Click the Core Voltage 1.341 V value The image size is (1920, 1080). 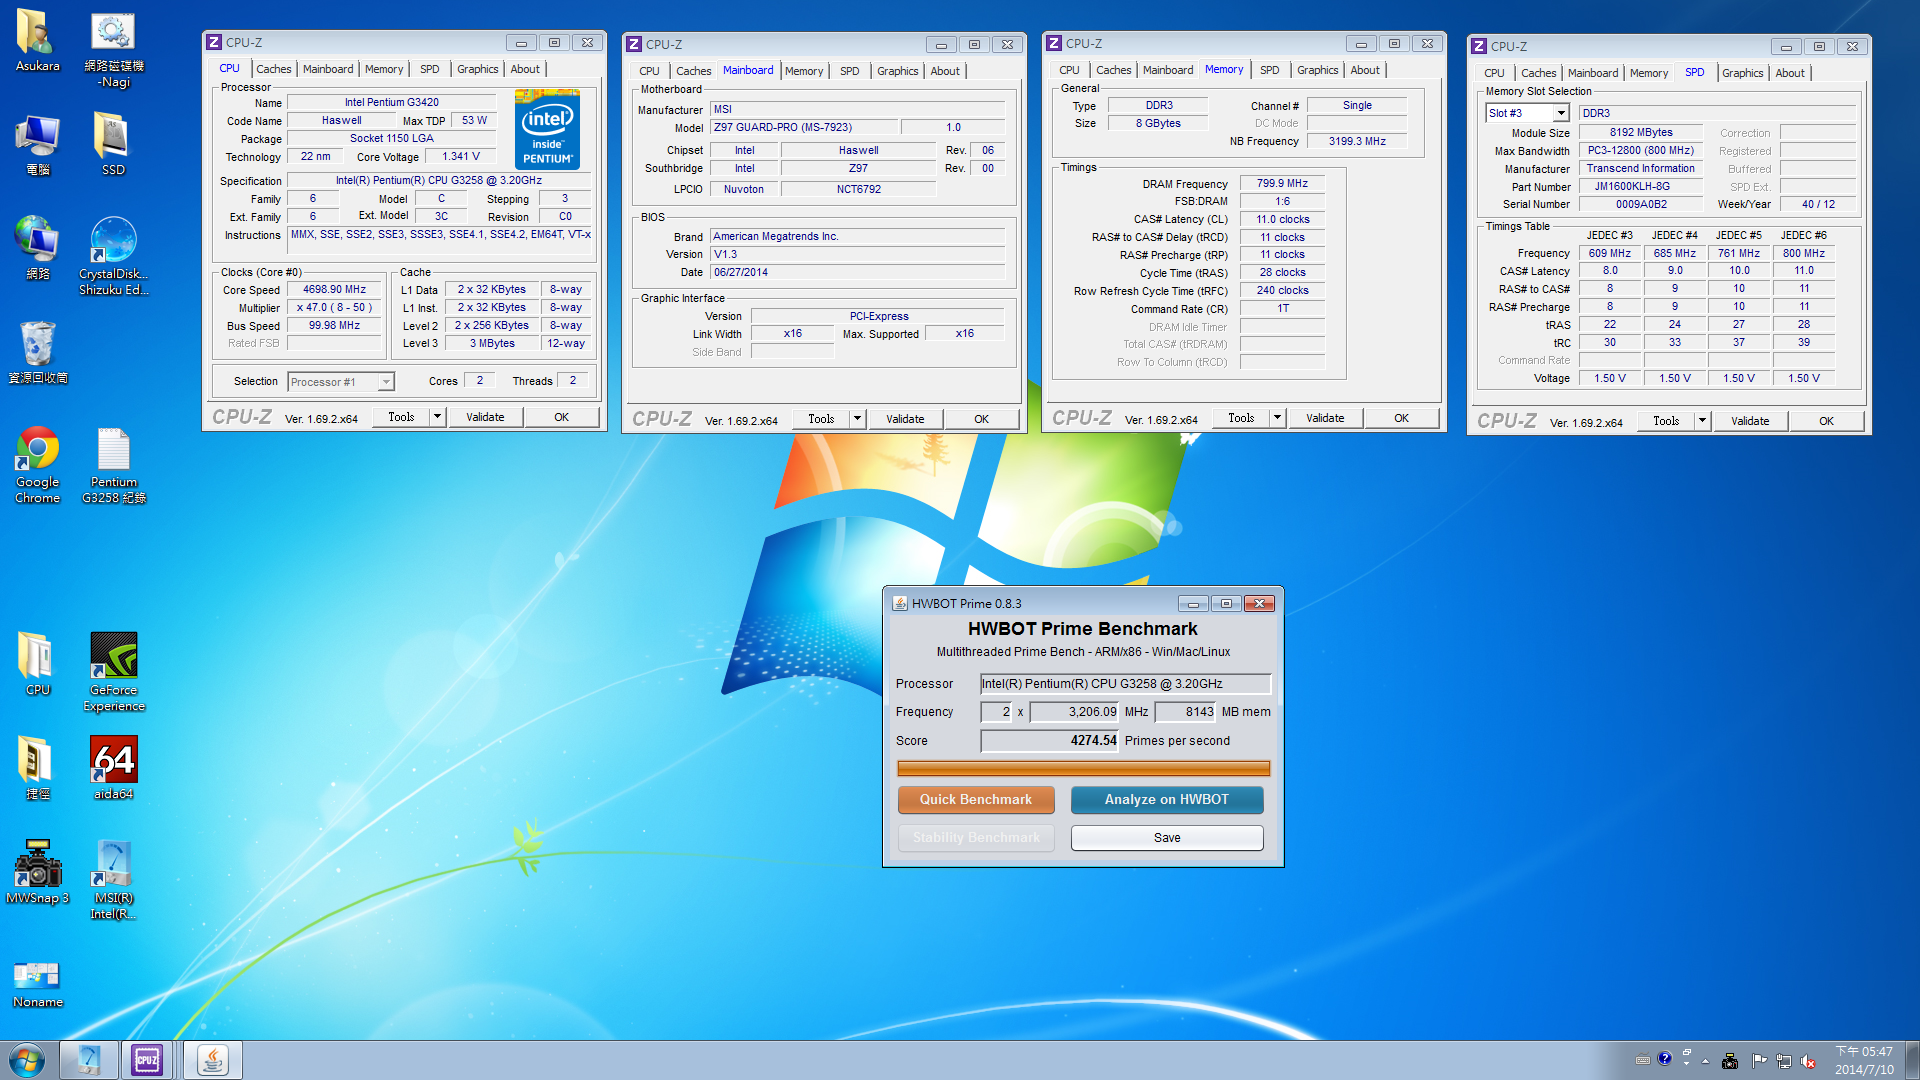pos(461,156)
